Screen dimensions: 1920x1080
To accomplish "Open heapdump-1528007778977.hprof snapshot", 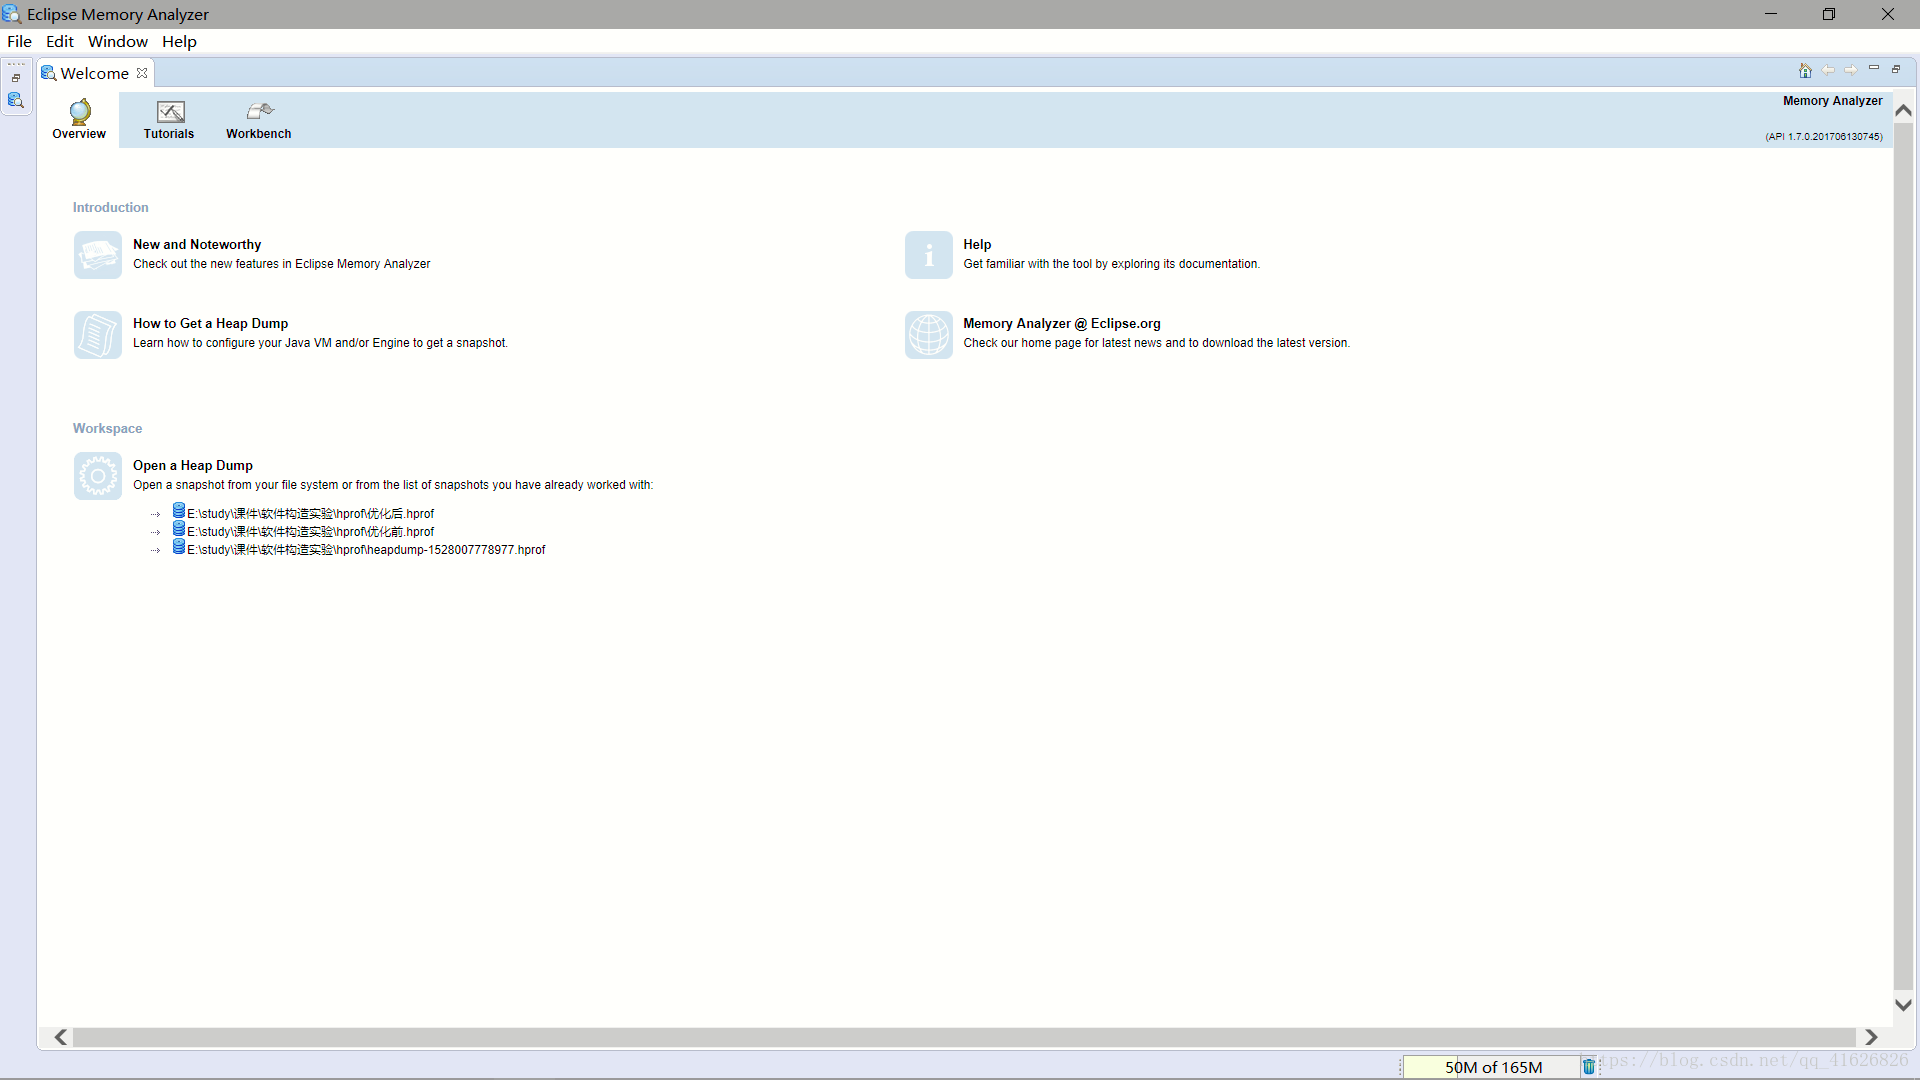I will [366, 550].
